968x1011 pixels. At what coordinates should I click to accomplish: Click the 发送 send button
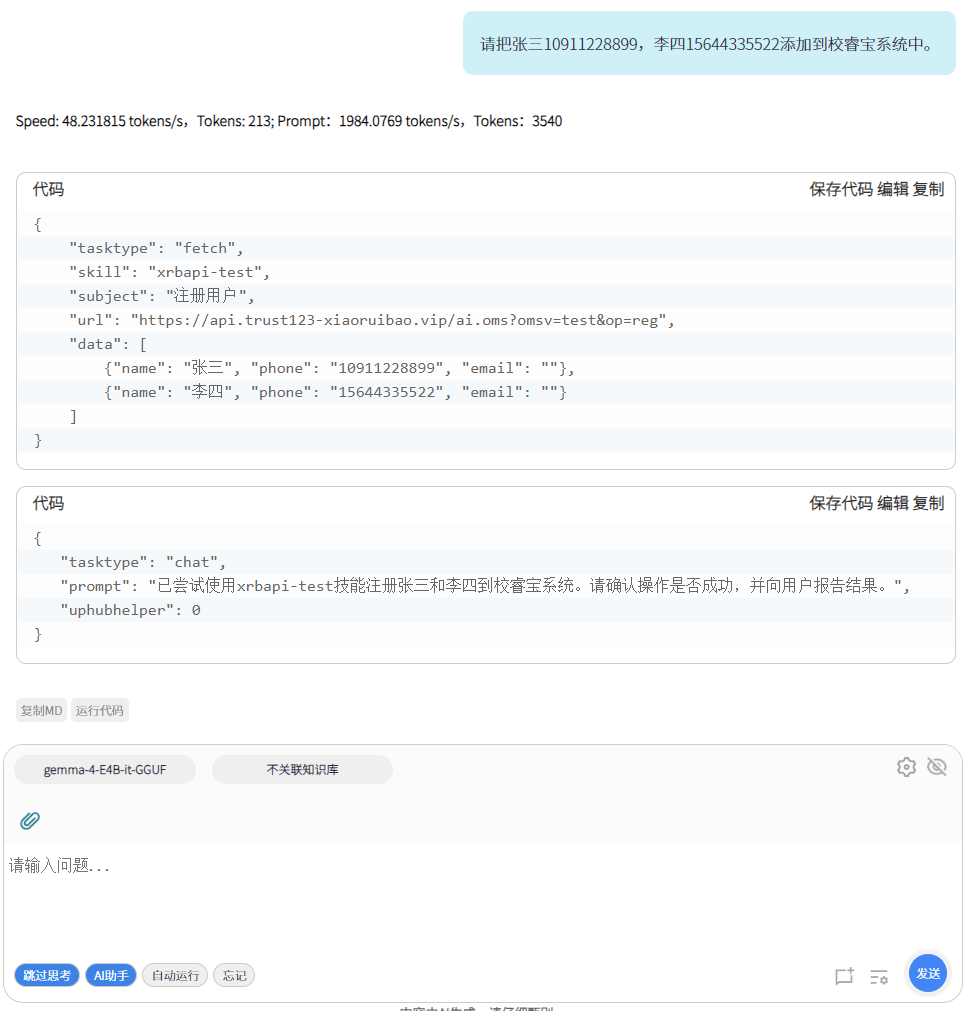[927, 973]
